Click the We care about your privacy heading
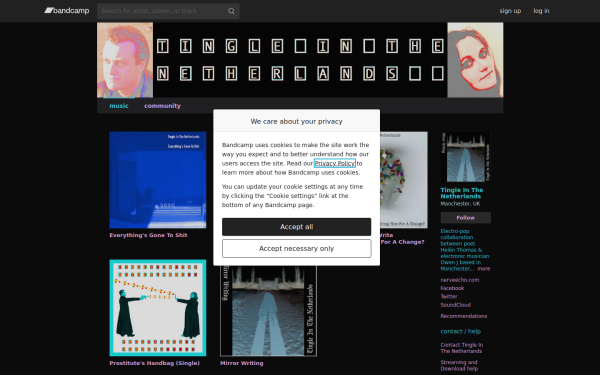The width and height of the screenshot is (600, 375). 297,121
